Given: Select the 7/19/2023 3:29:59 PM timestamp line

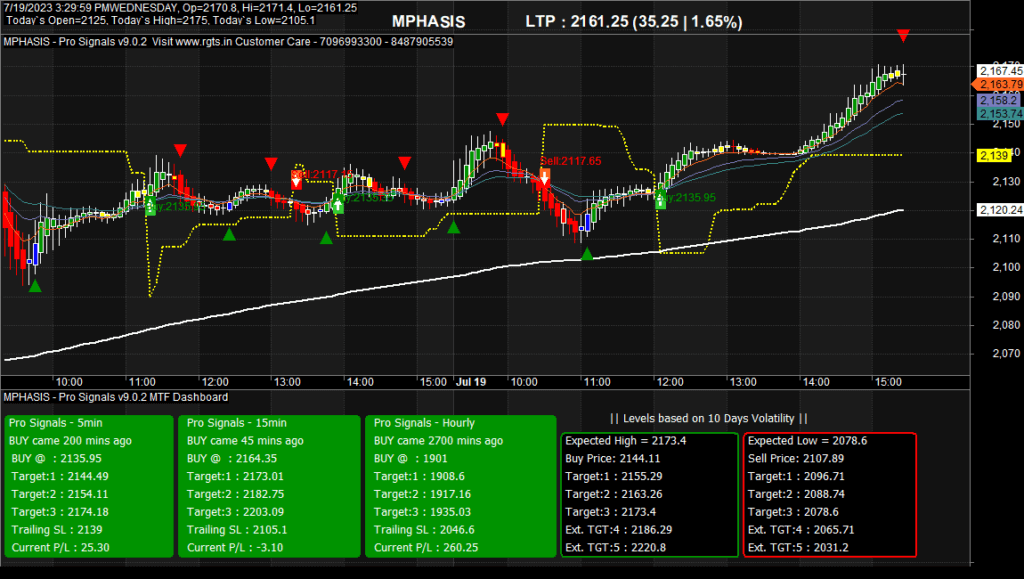Looking at the screenshot, I should [x=180, y=8].
